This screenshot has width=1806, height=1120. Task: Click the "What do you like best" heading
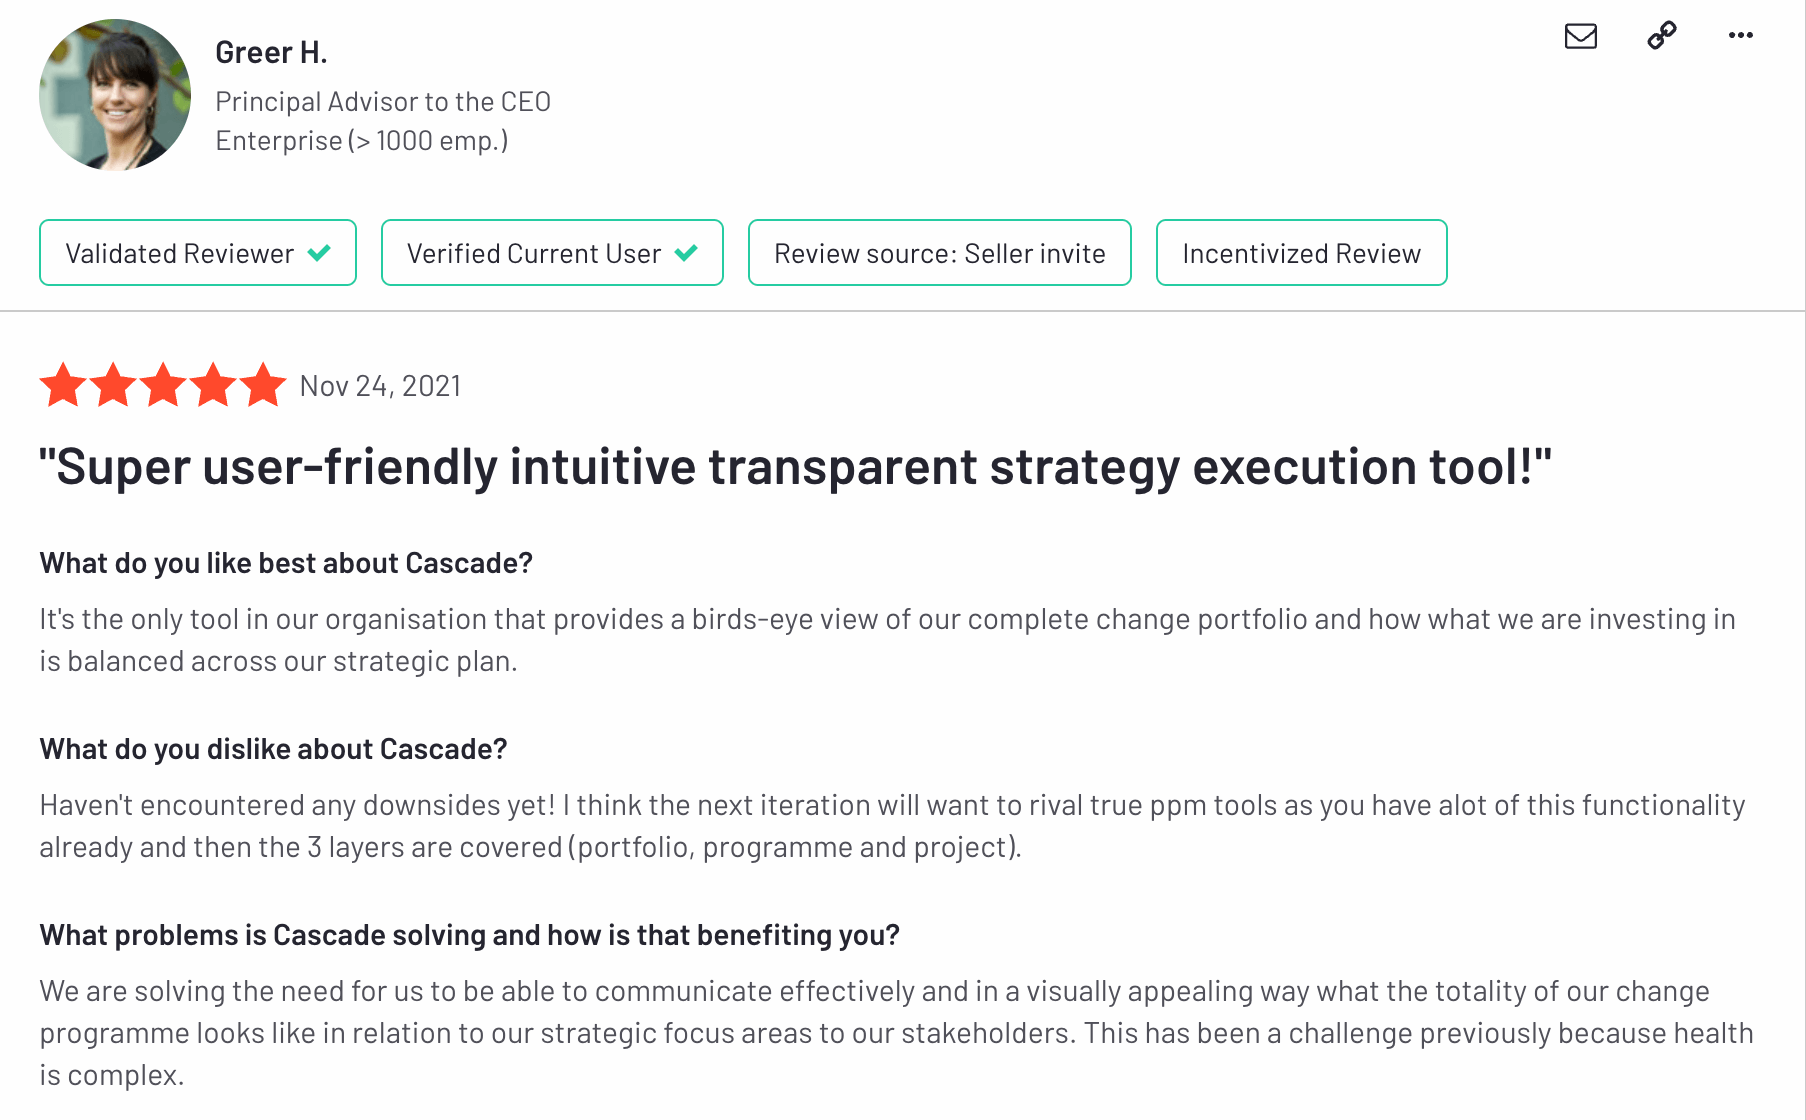[286, 563]
